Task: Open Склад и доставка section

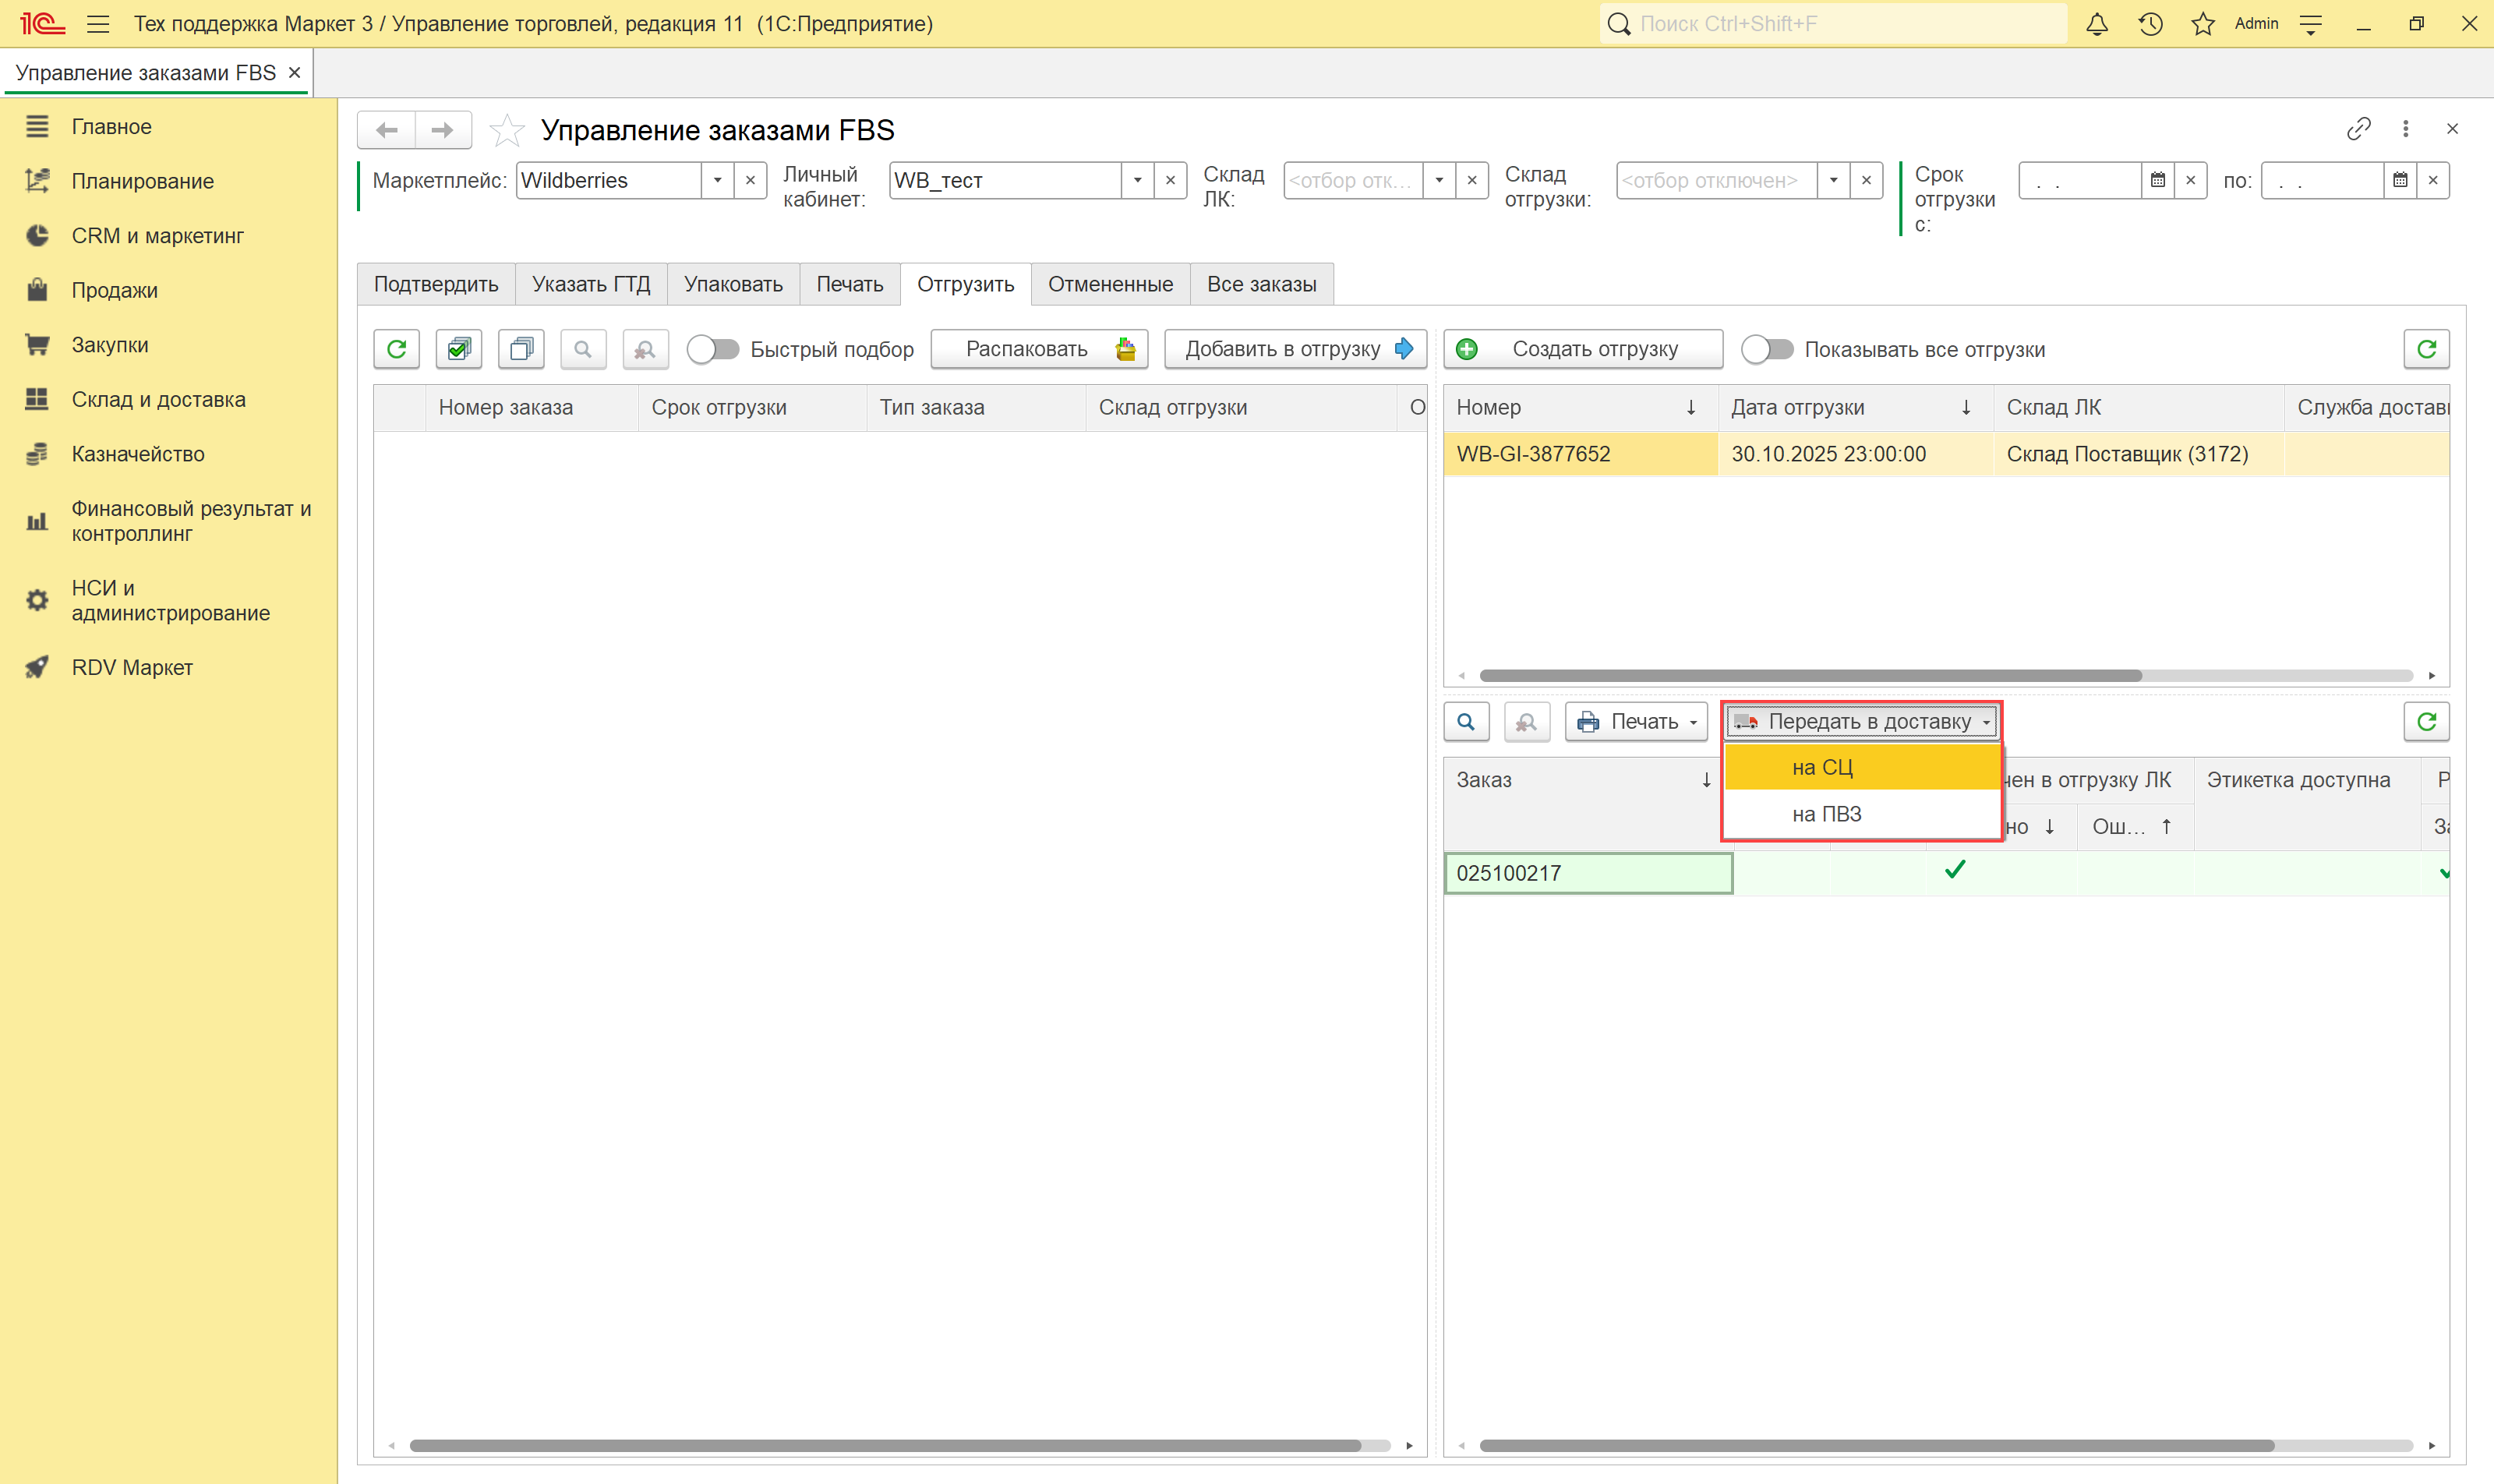Action: 158,399
